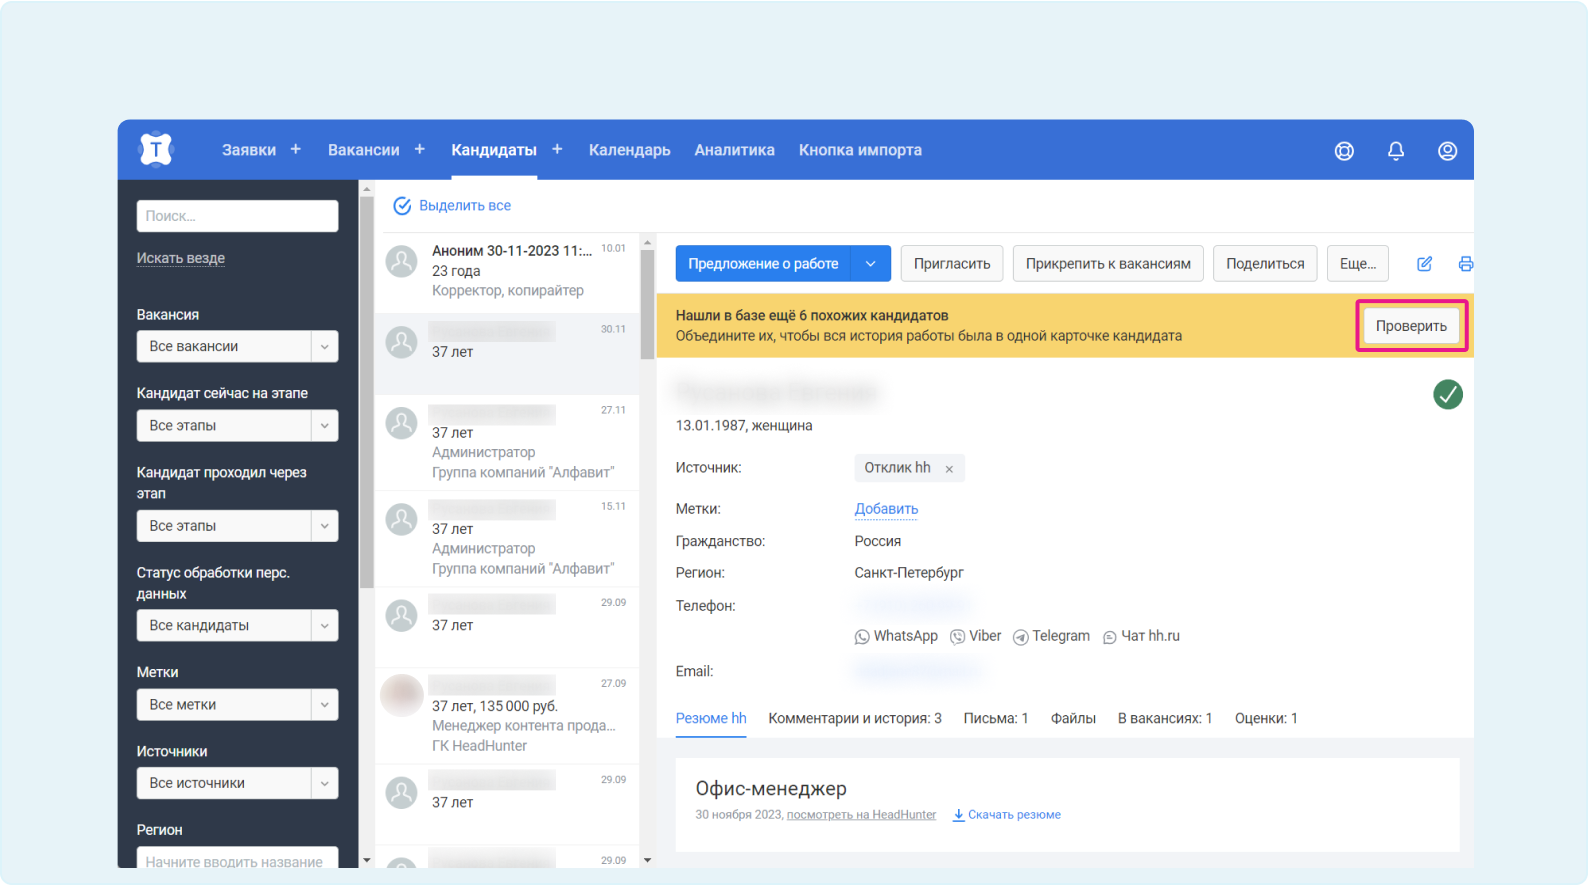1588x885 pixels.
Task: Select Менеджер контента candidate row
Action: pos(507,715)
